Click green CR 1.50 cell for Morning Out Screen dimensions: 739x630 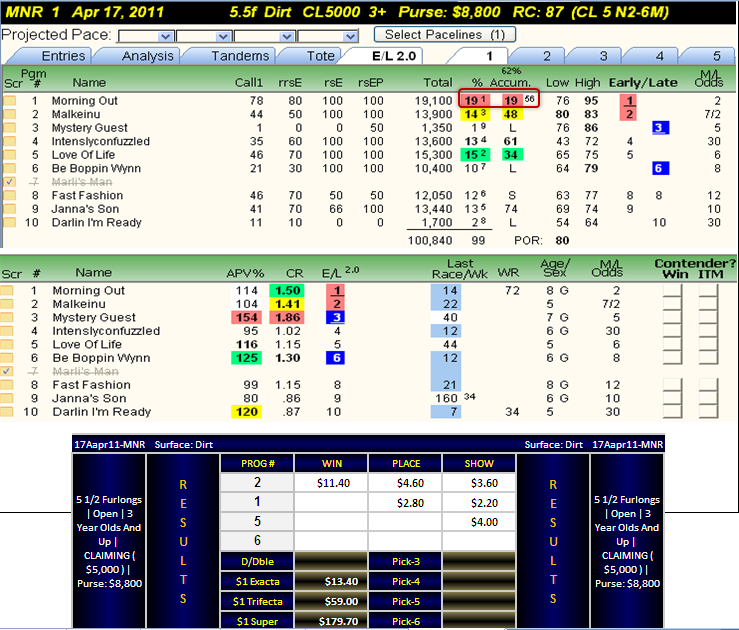[287, 290]
